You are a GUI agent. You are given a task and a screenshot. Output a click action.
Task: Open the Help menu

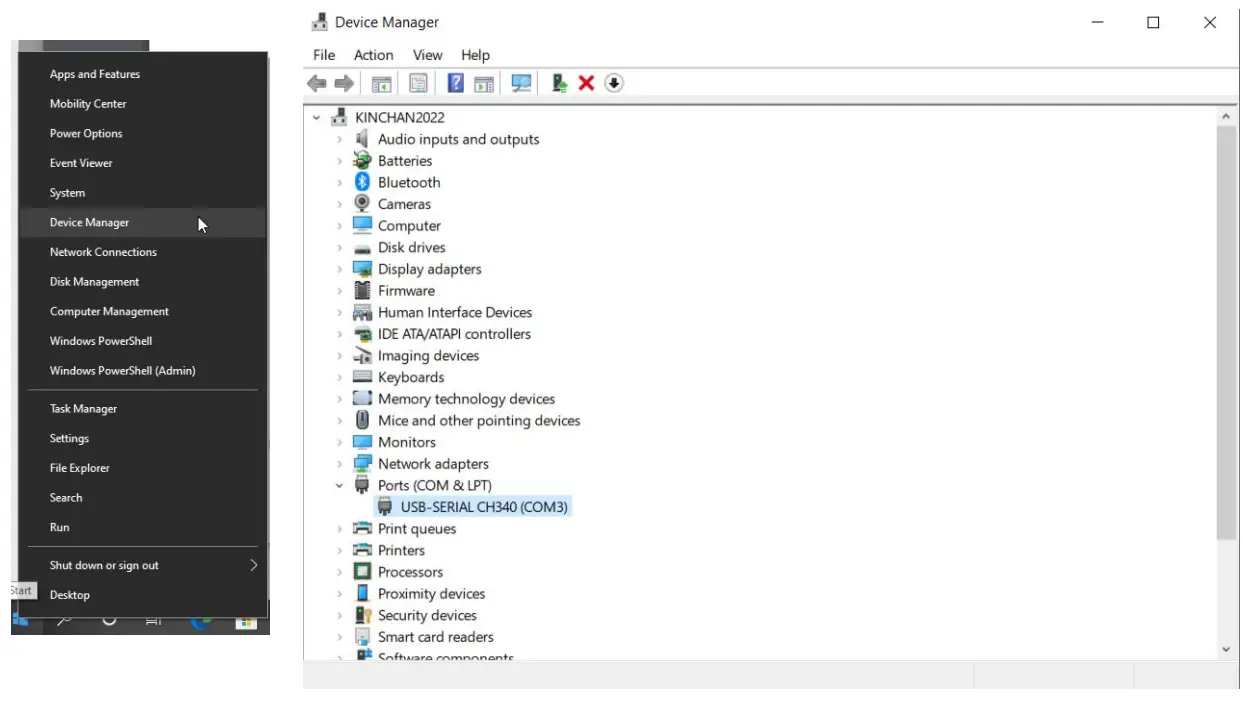475,55
